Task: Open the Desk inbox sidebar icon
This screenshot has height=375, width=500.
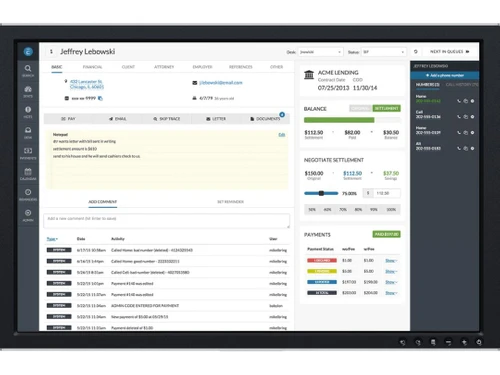Action: click(x=28, y=133)
